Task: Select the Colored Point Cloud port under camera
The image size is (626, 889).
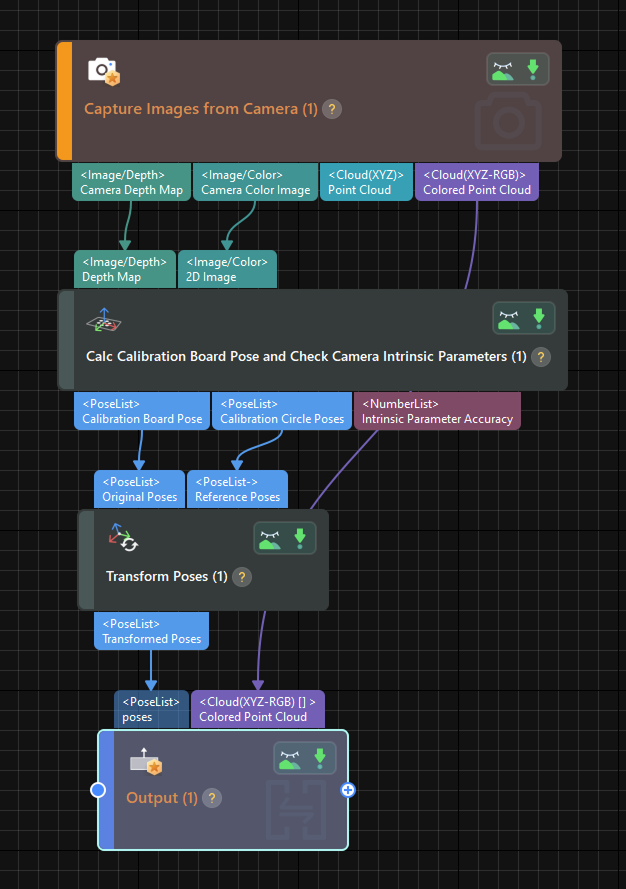Action: coord(476,182)
